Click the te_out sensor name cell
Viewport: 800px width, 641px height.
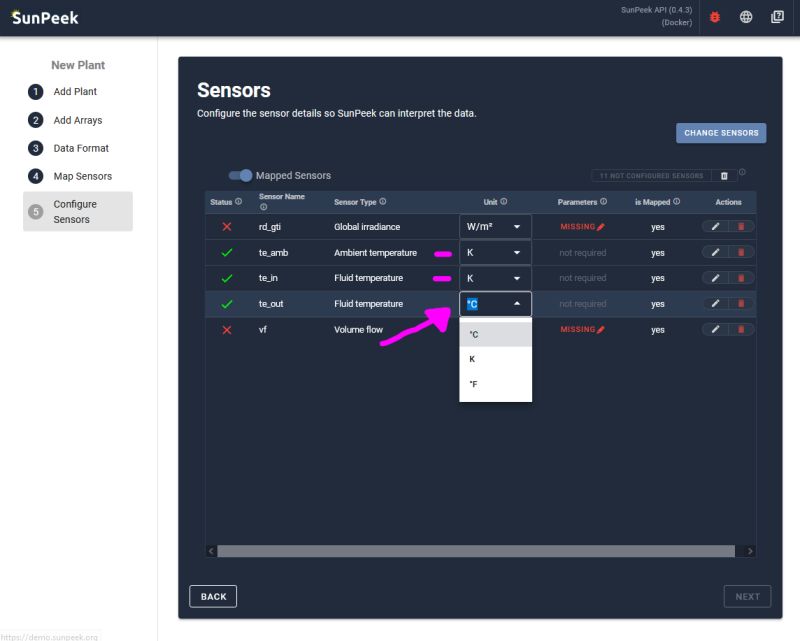click(x=270, y=304)
